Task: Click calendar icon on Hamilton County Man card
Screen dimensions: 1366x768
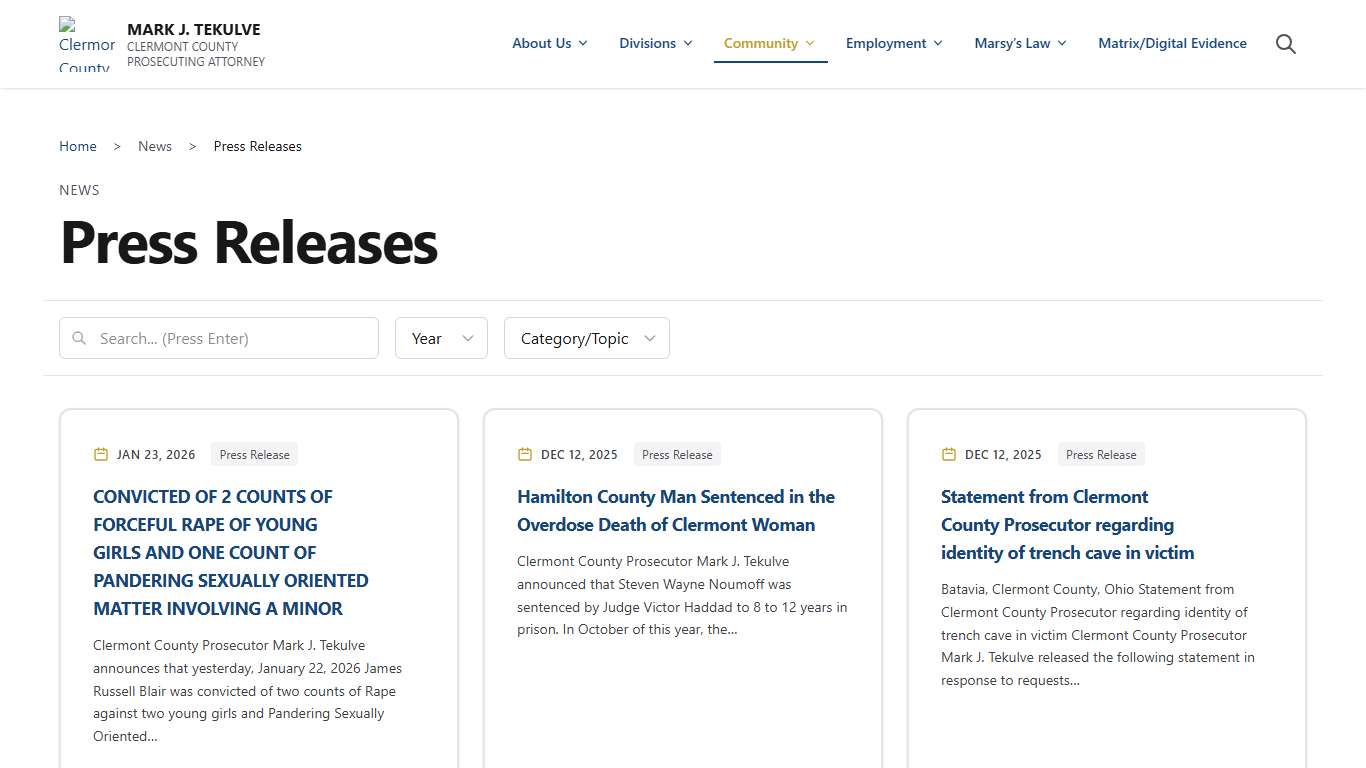Action: click(525, 454)
